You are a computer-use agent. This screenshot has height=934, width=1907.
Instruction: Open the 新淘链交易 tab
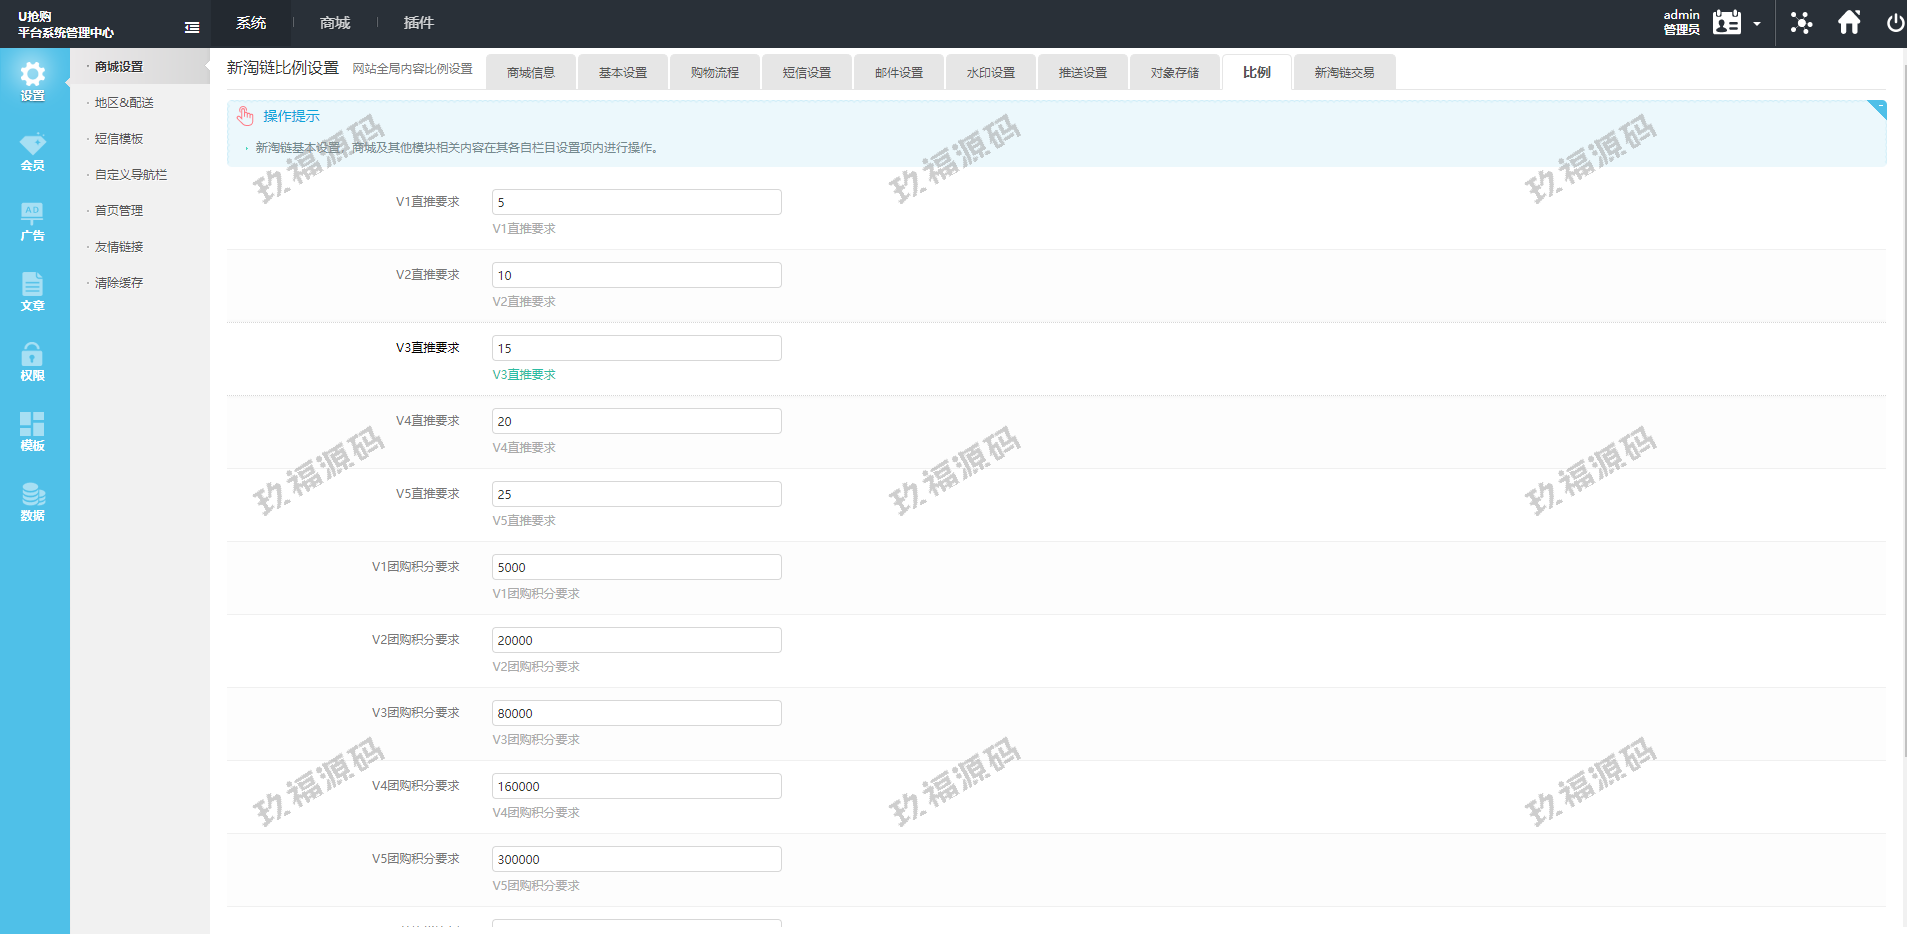1343,73
